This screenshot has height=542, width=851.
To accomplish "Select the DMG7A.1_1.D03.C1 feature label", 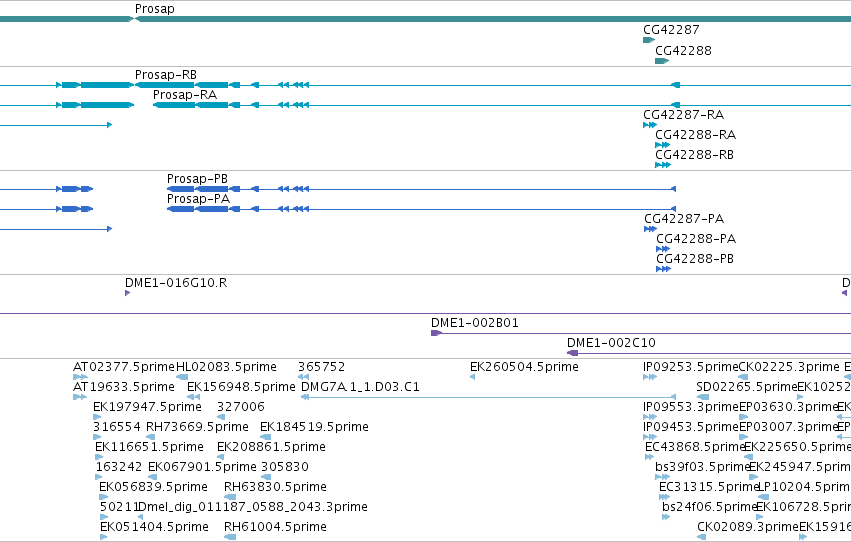I will tap(360, 387).
